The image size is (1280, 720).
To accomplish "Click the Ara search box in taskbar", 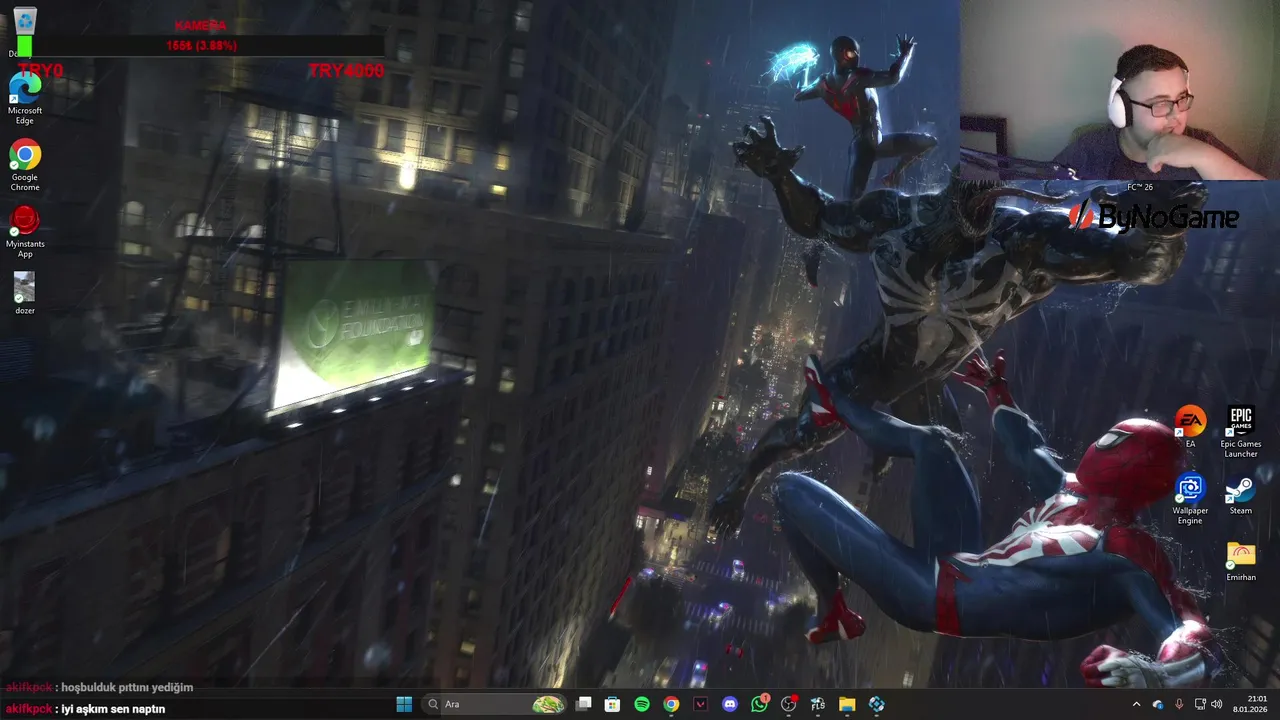I will 494,704.
